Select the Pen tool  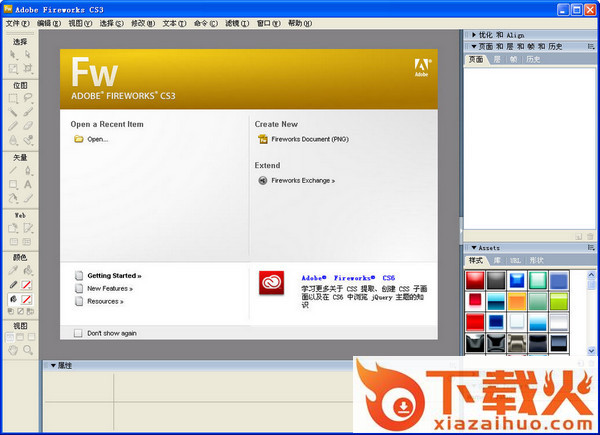28,170
